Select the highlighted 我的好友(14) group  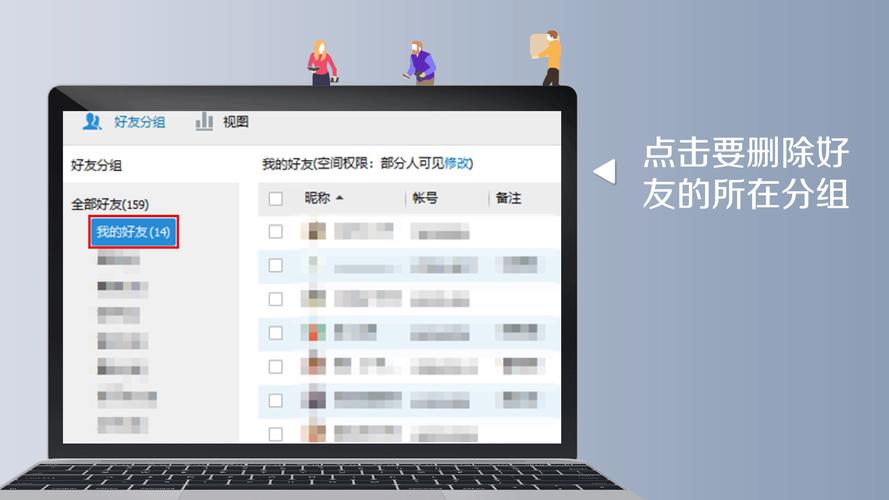[133, 233]
